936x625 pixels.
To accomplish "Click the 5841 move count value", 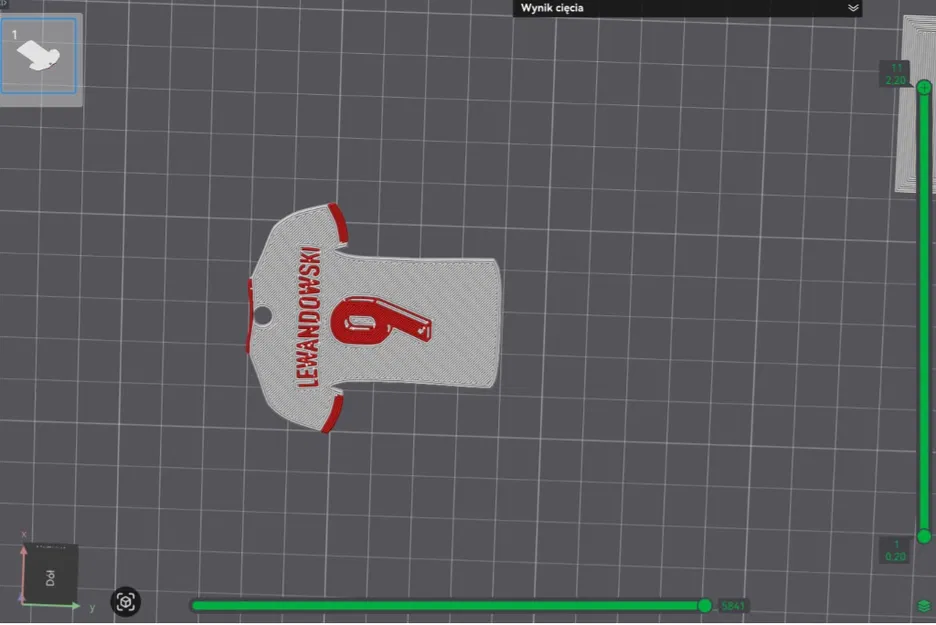I will pyautogui.click(x=732, y=606).
